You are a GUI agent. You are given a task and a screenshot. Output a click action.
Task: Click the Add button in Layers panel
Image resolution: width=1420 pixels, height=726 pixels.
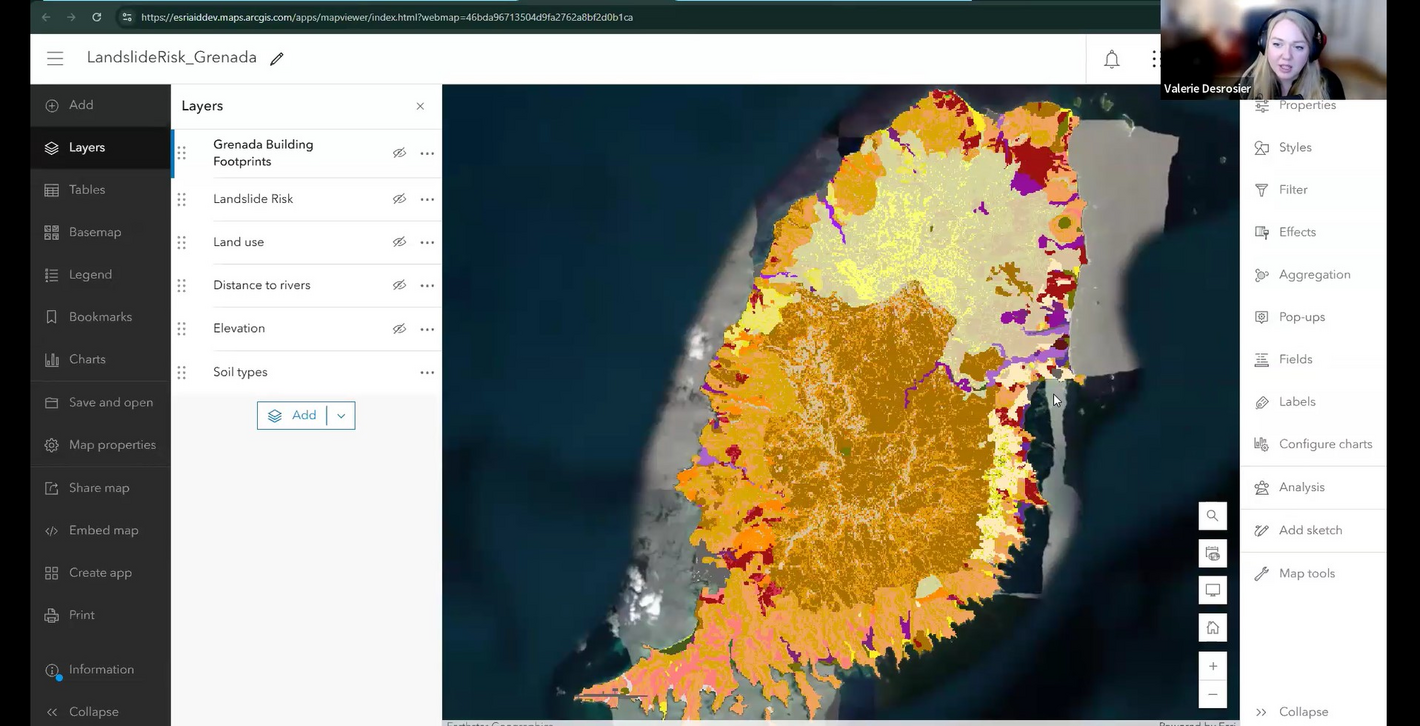click(x=296, y=415)
